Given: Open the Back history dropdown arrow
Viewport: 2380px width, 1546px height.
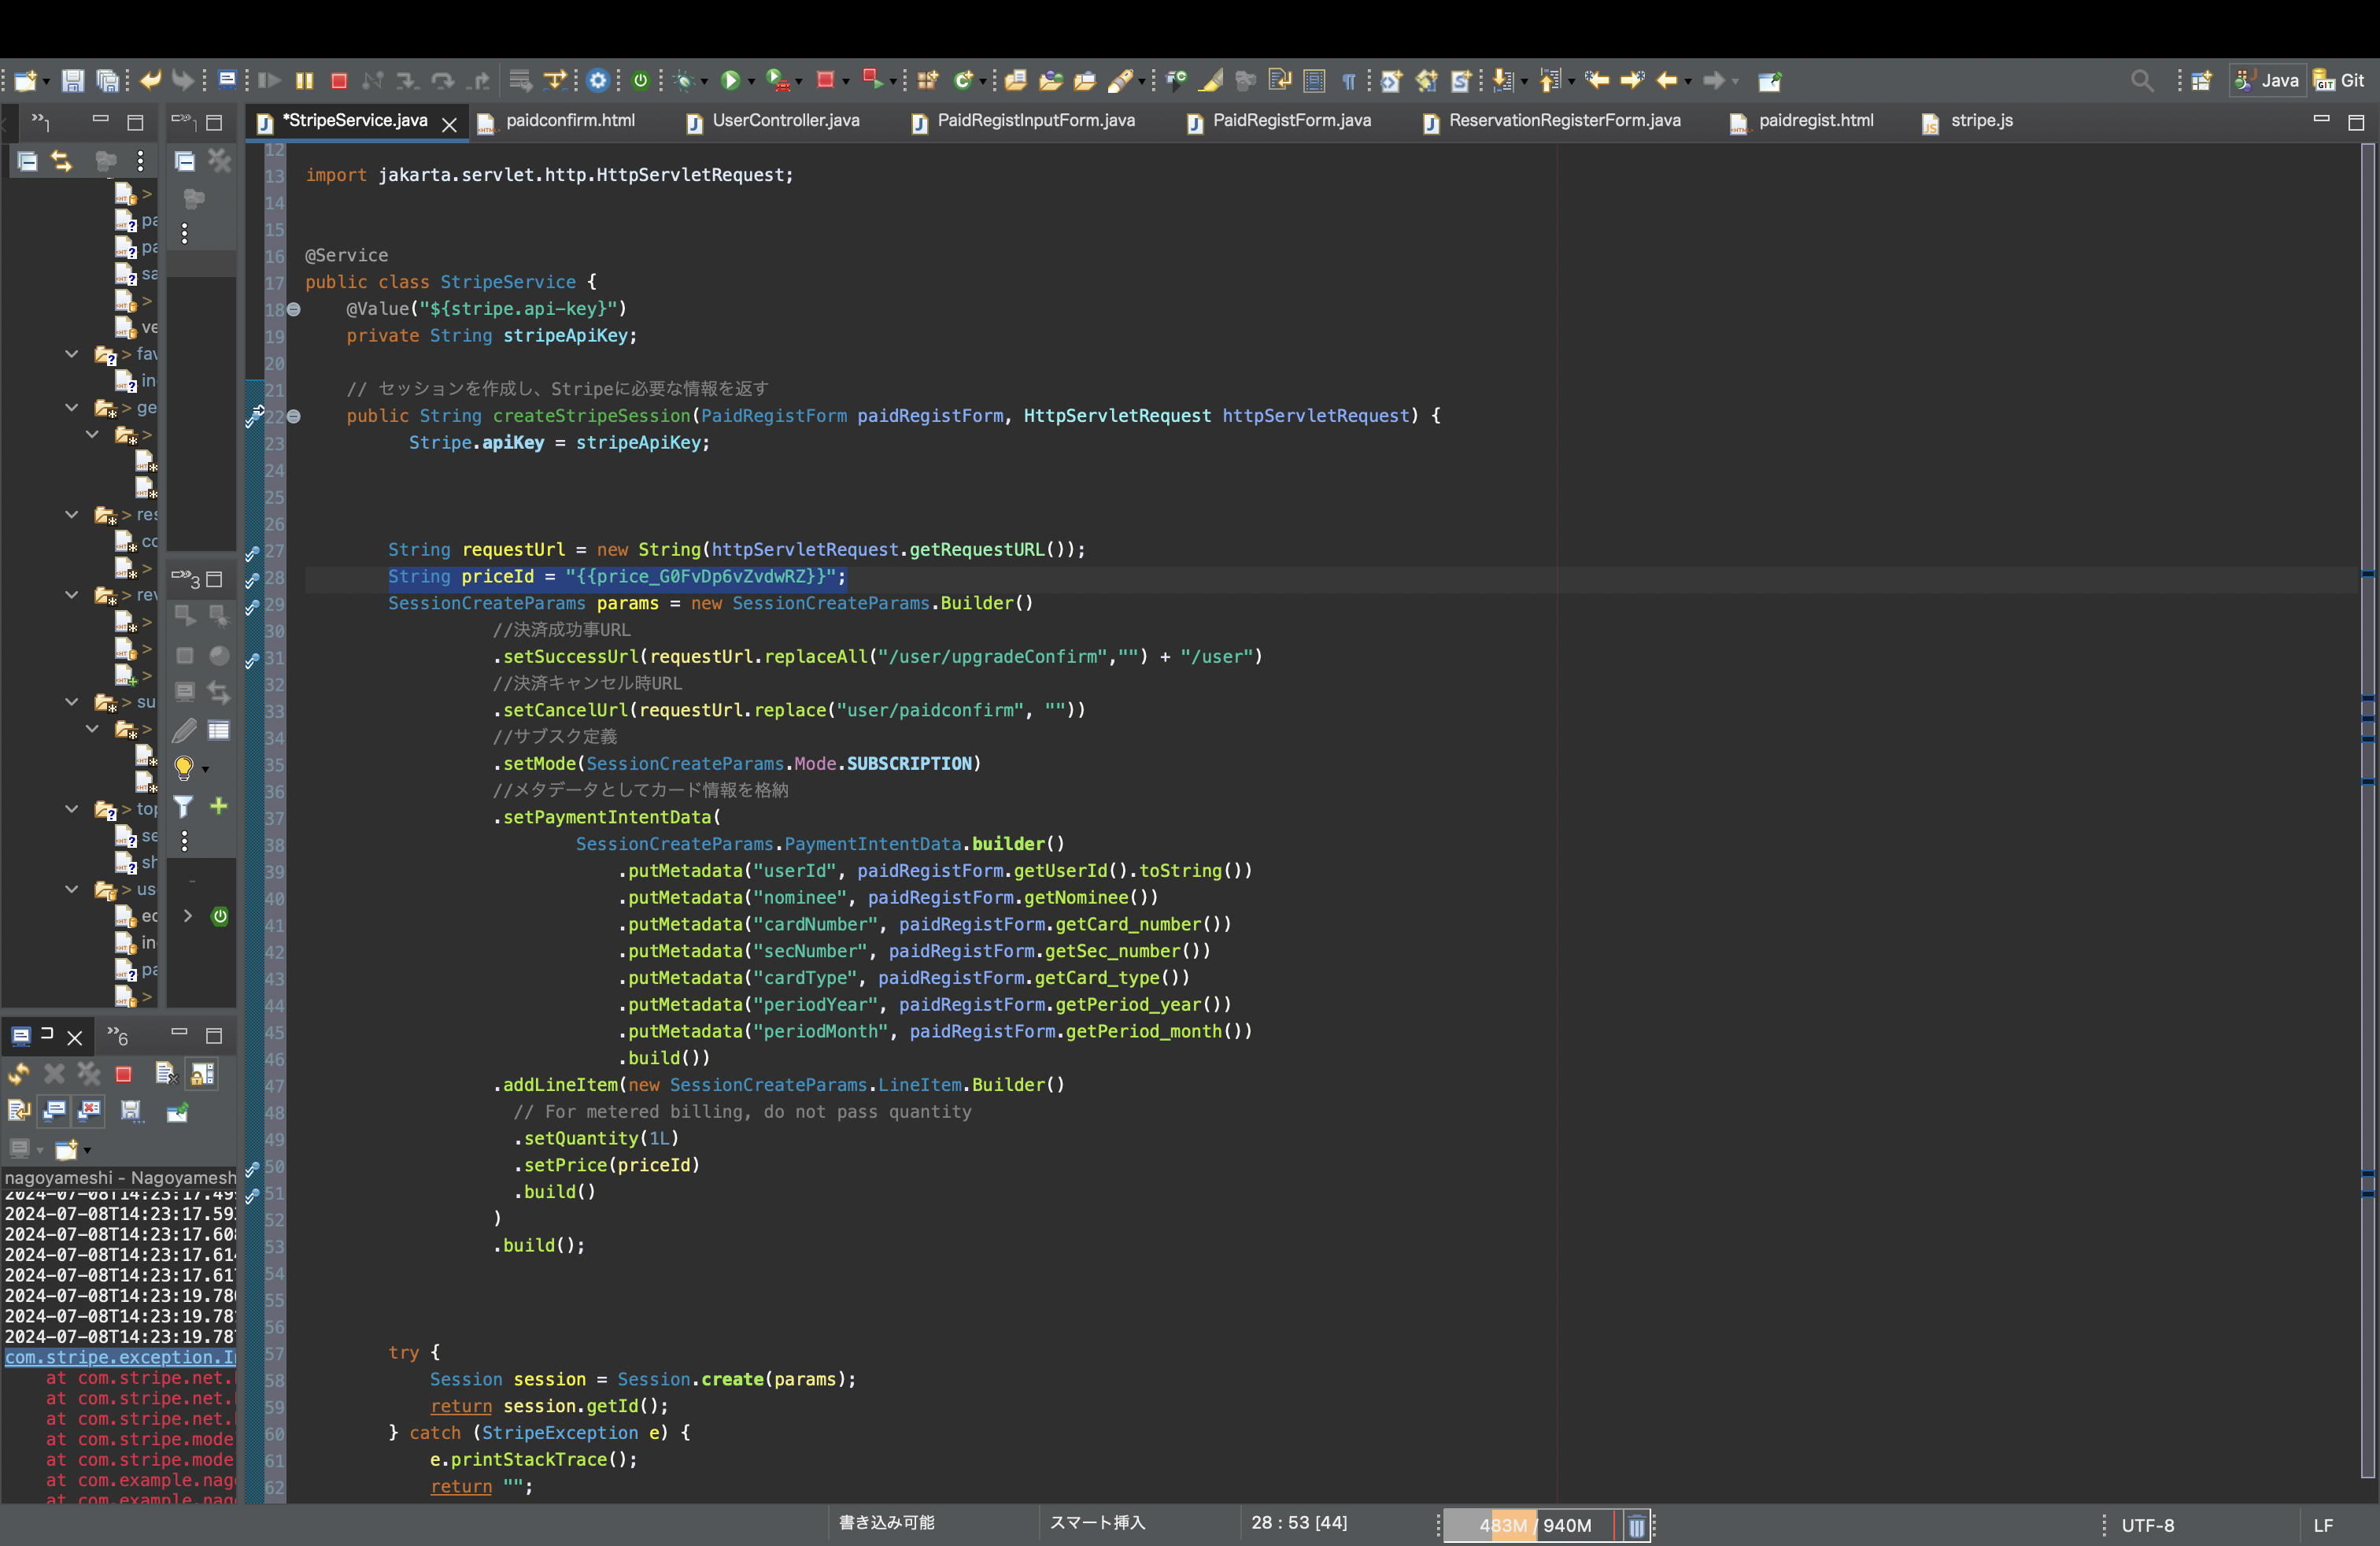Looking at the screenshot, I should (x=1688, y=82).
